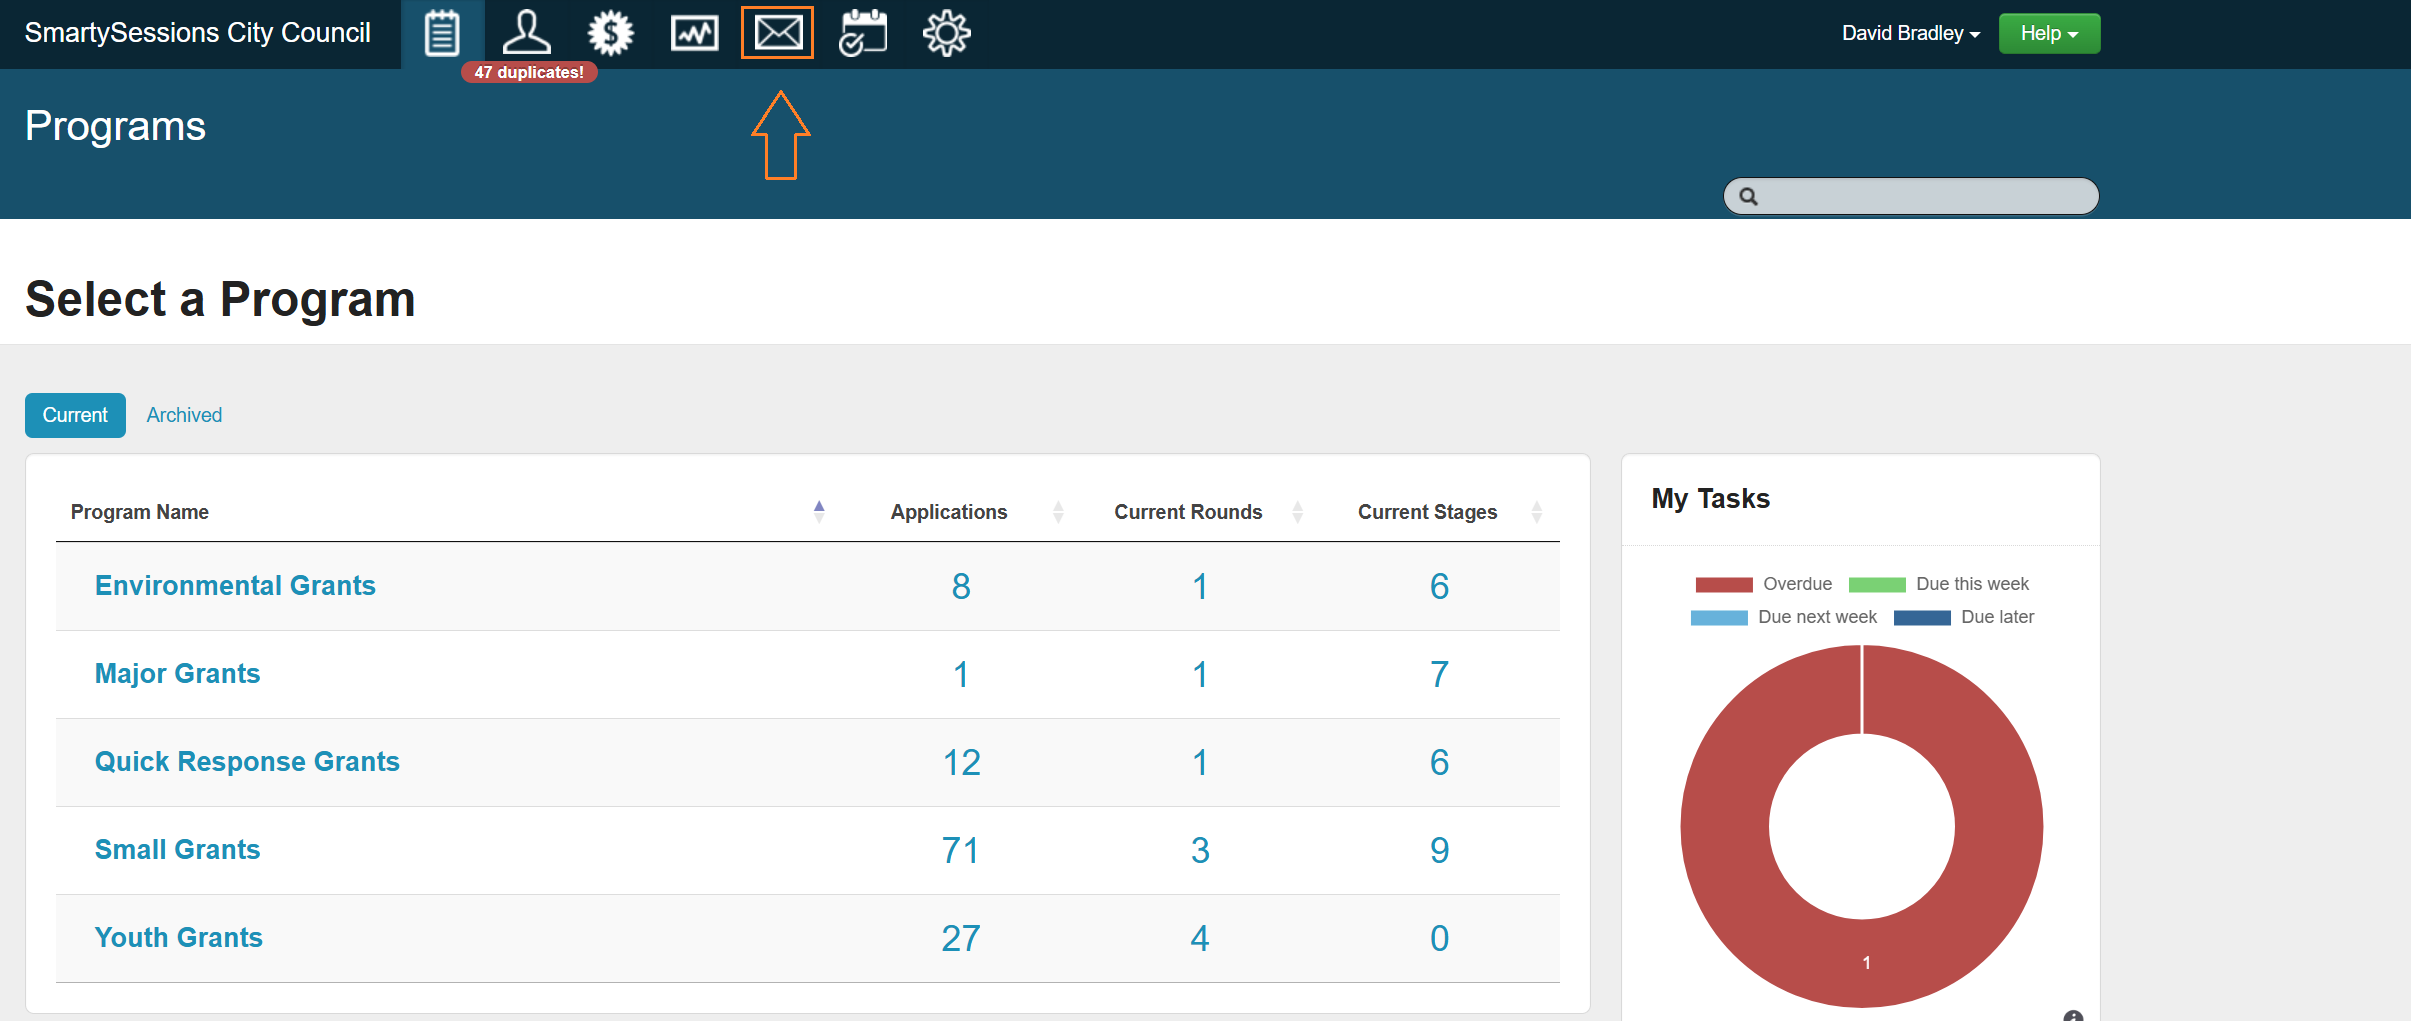Click the Due later legend swatch
Image resolution: width=2411 pixels, height=1021 pixels.
click(1922, 618)
